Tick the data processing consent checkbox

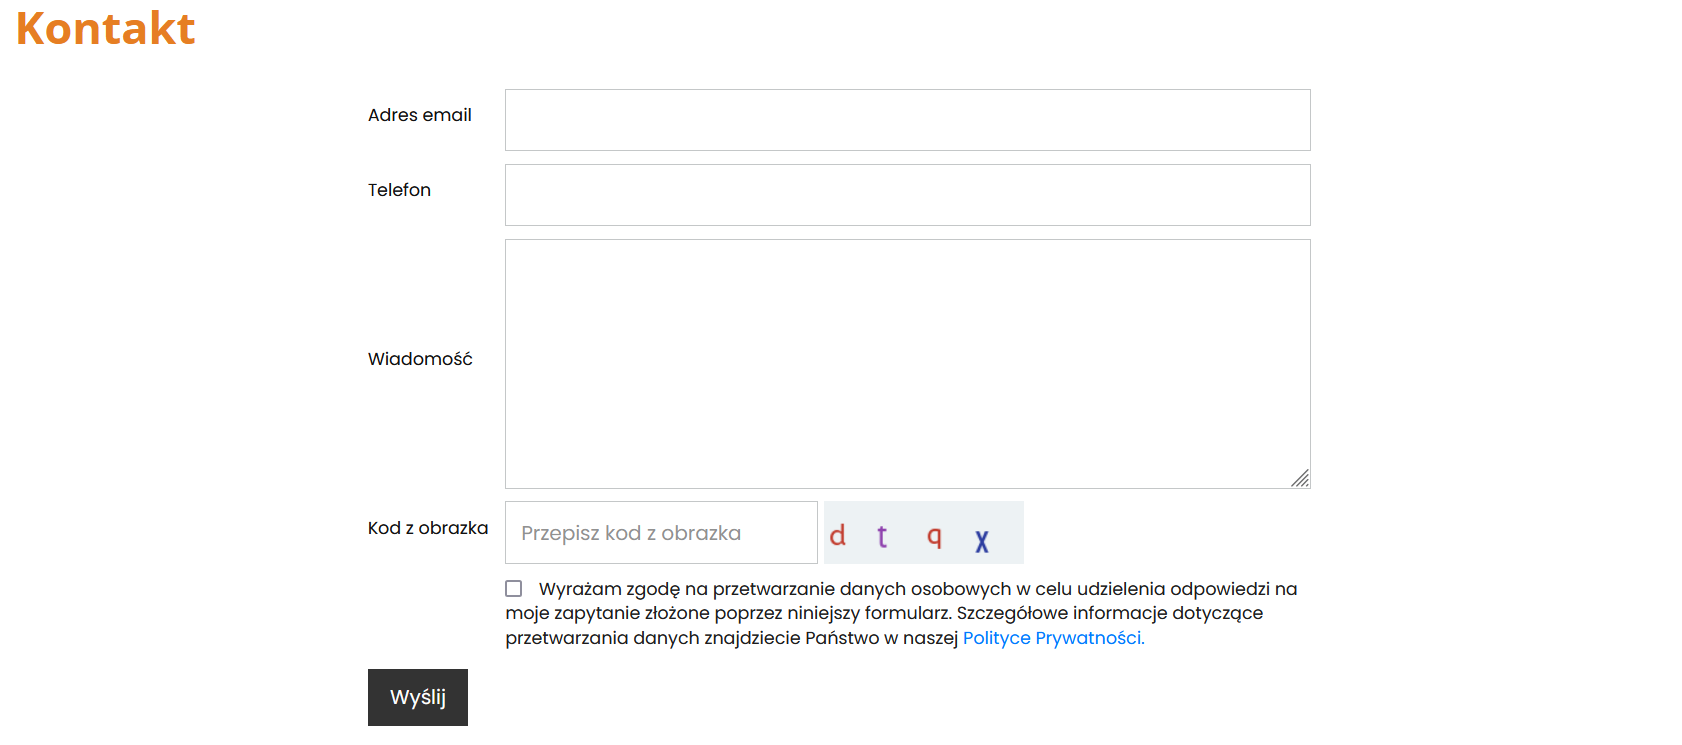pos(514,589)
